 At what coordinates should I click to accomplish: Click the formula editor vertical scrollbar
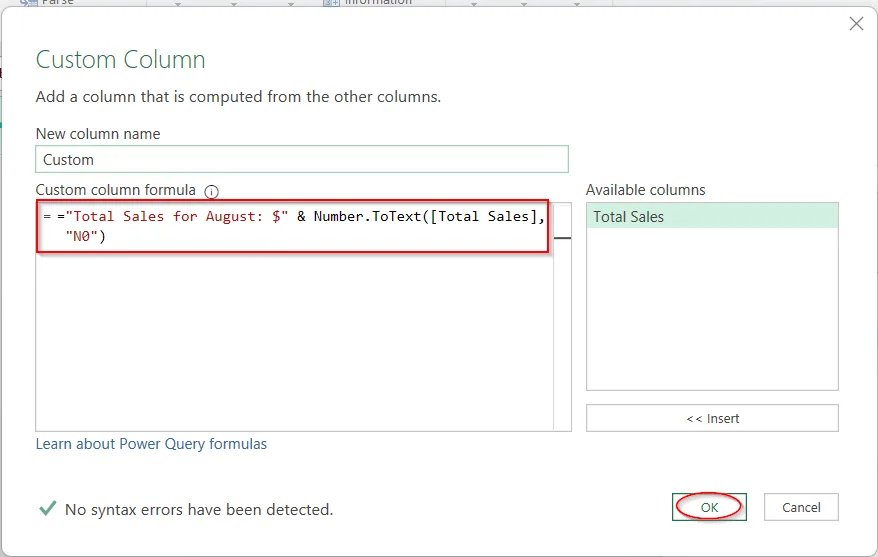562,316
